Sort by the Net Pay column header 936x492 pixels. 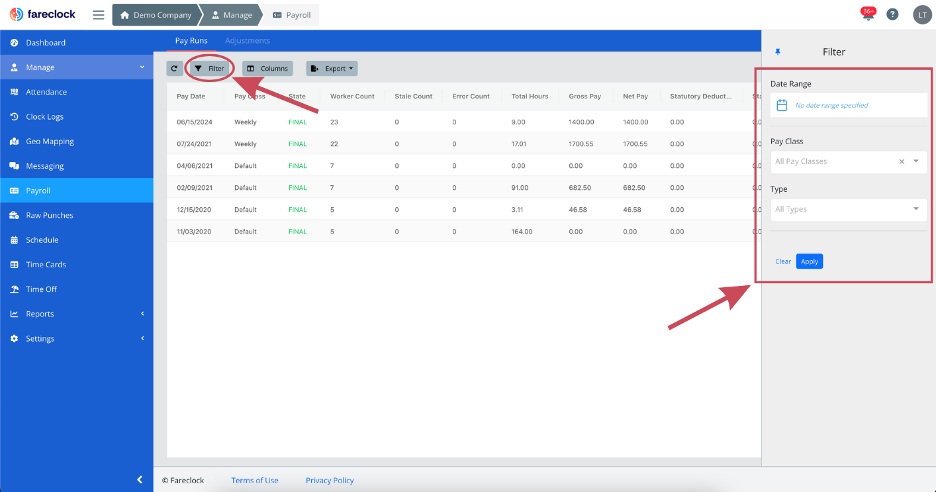pos(635,96)
